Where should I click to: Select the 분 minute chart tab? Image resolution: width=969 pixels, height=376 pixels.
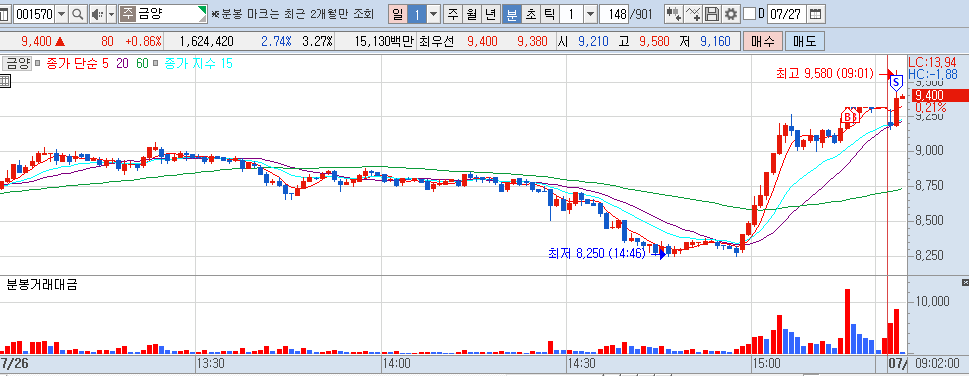(x=512, y=14)
